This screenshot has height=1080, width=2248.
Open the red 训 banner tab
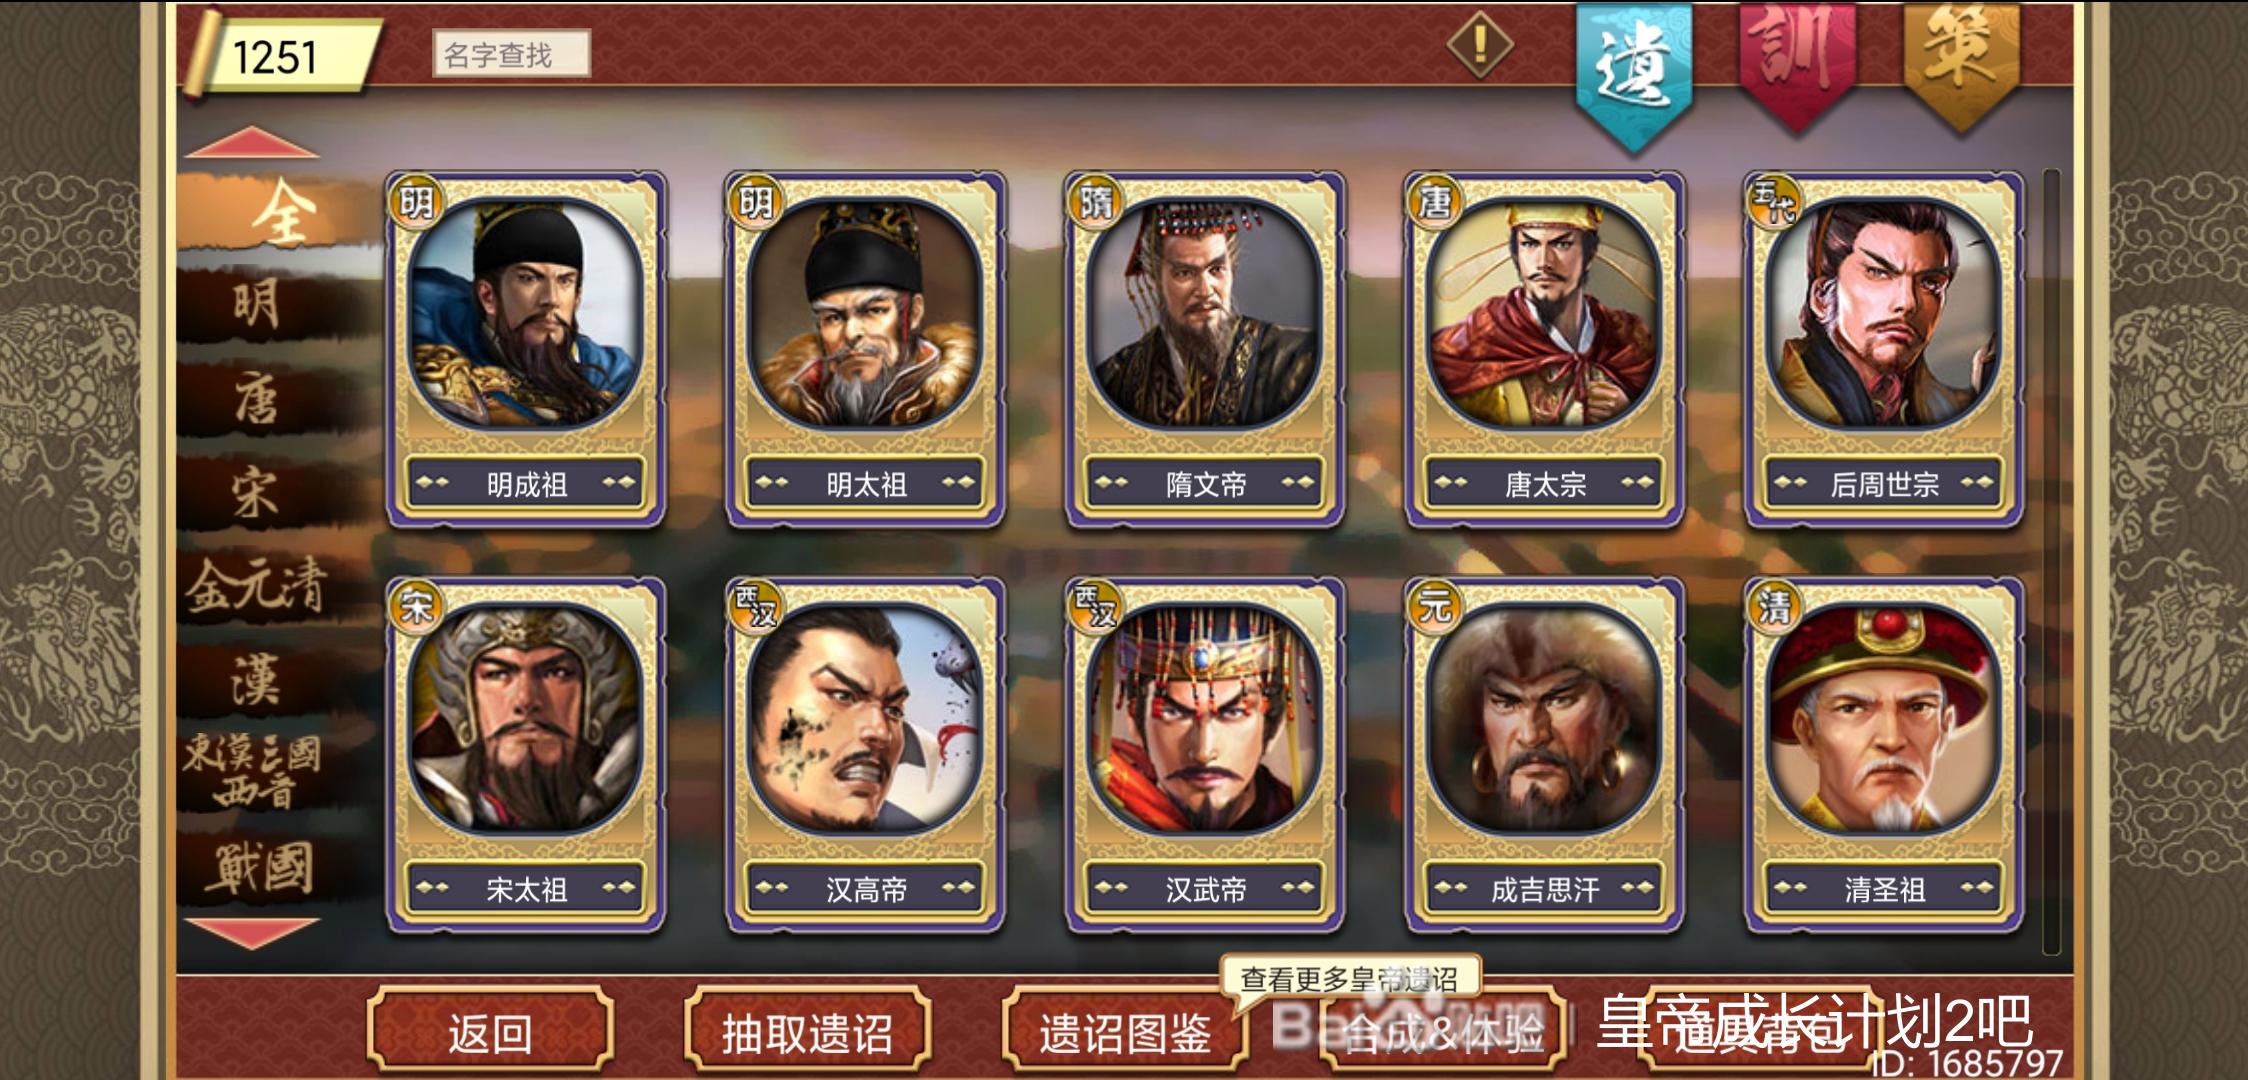pyautogui.click(x=1797, y=65)
